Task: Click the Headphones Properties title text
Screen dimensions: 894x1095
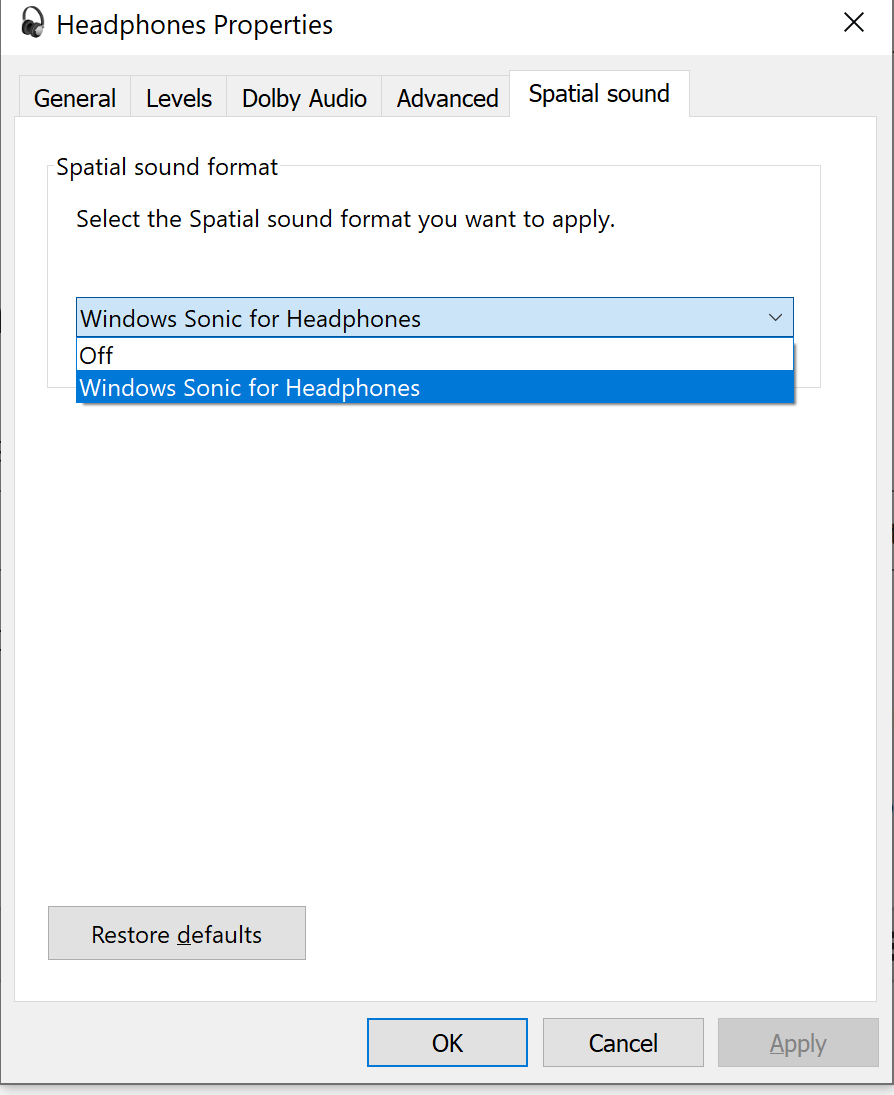Action: (x=194, y=25)
